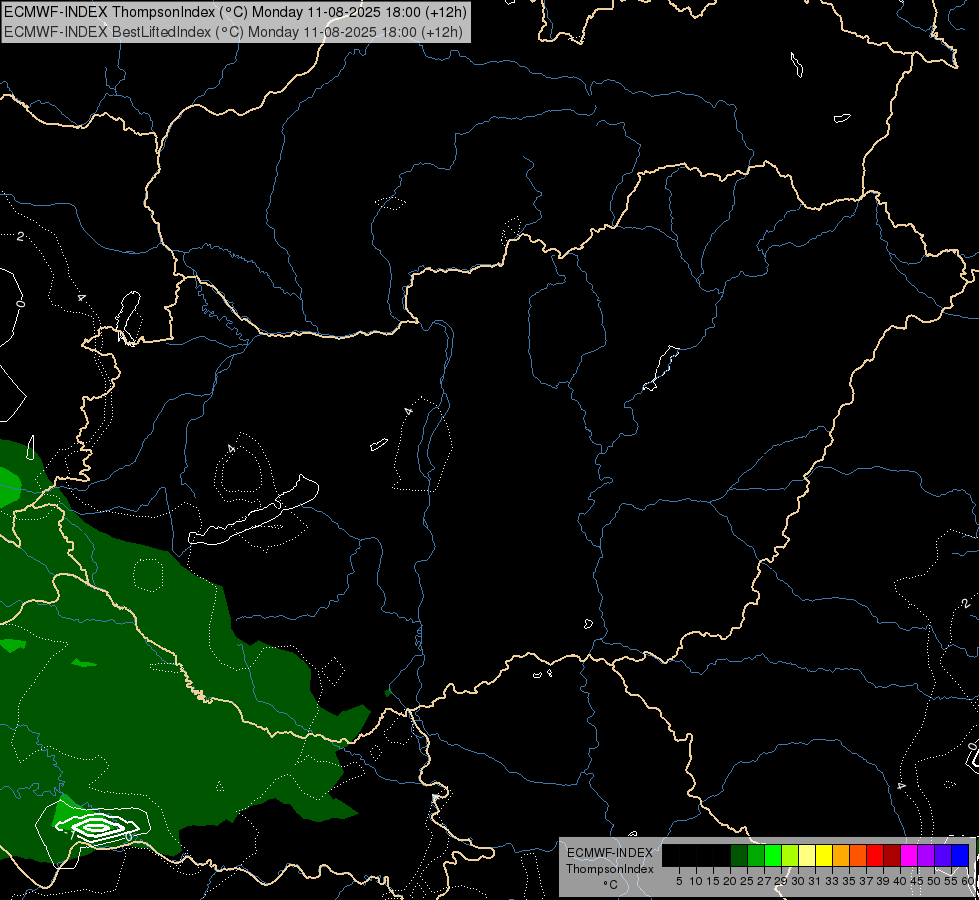Click the legend tick label 15
979x900 pixels.
[713, 881]
